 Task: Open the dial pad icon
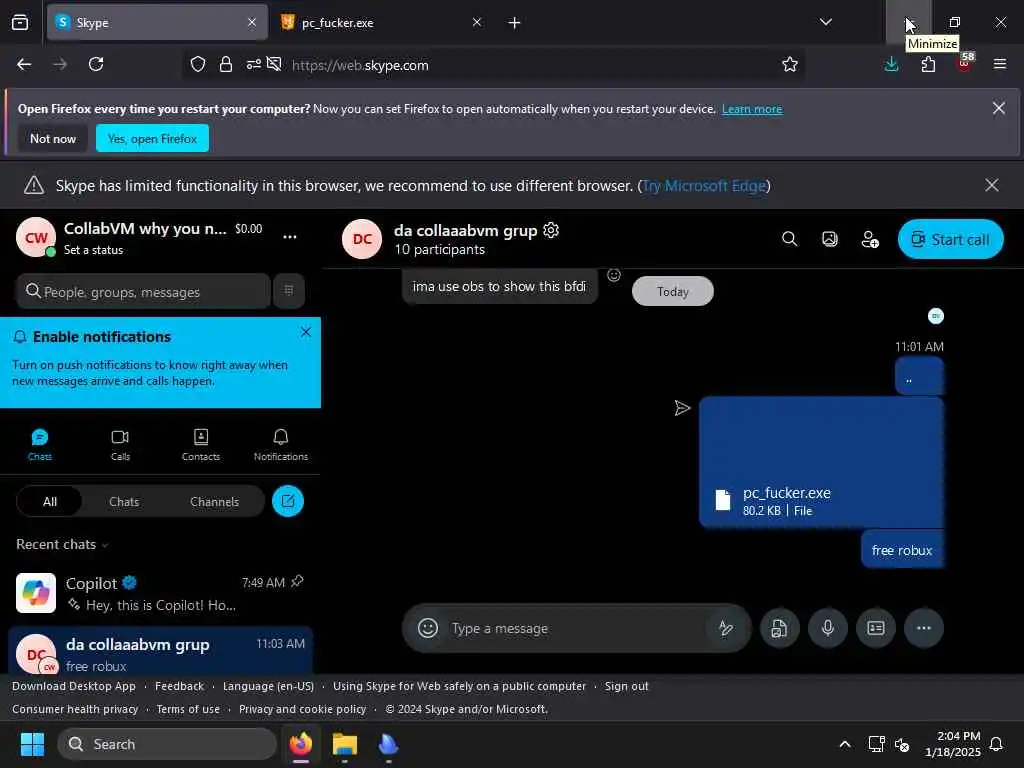289,291
